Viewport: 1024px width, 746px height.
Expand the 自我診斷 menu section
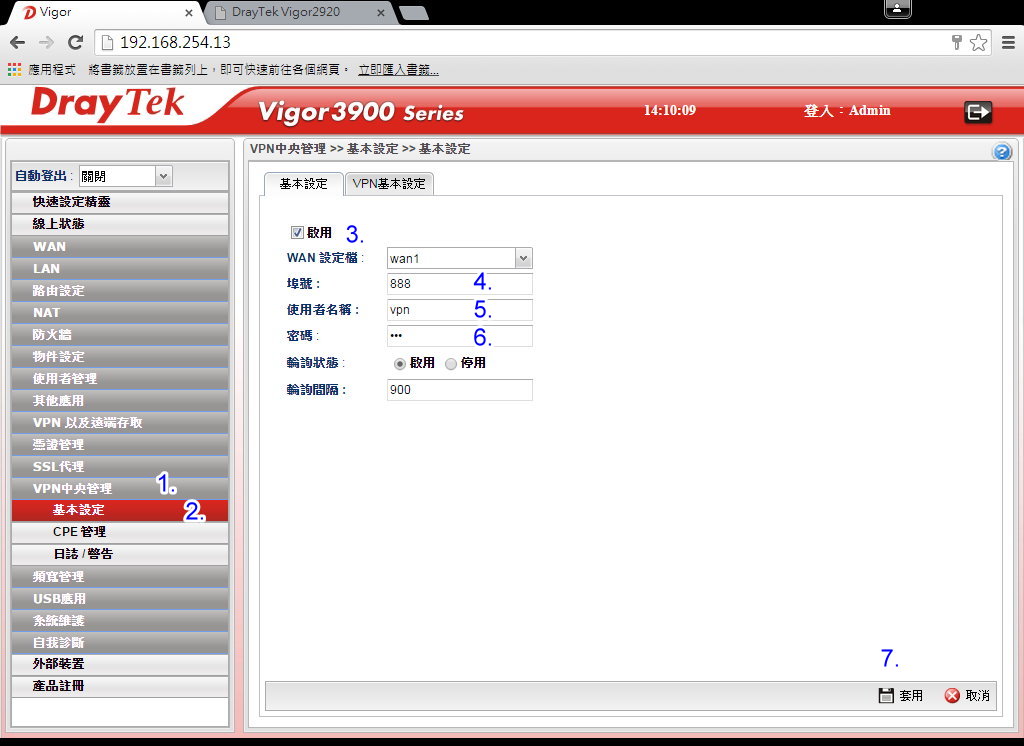[120, 643]
